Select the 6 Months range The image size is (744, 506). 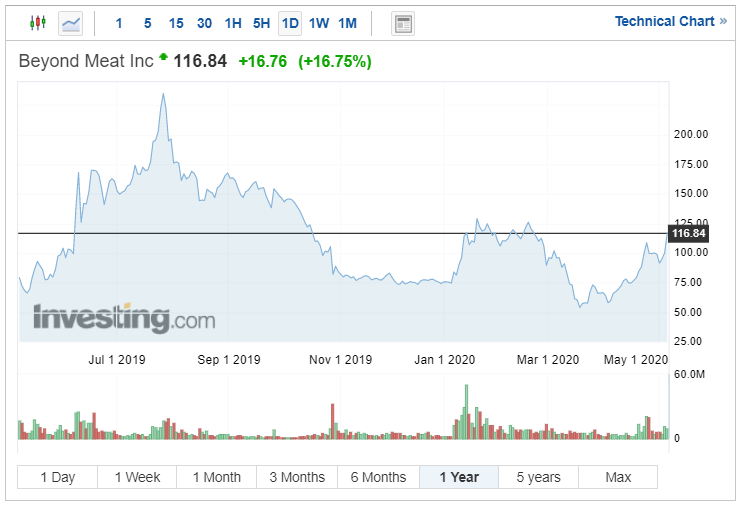(x=378, y=477)
